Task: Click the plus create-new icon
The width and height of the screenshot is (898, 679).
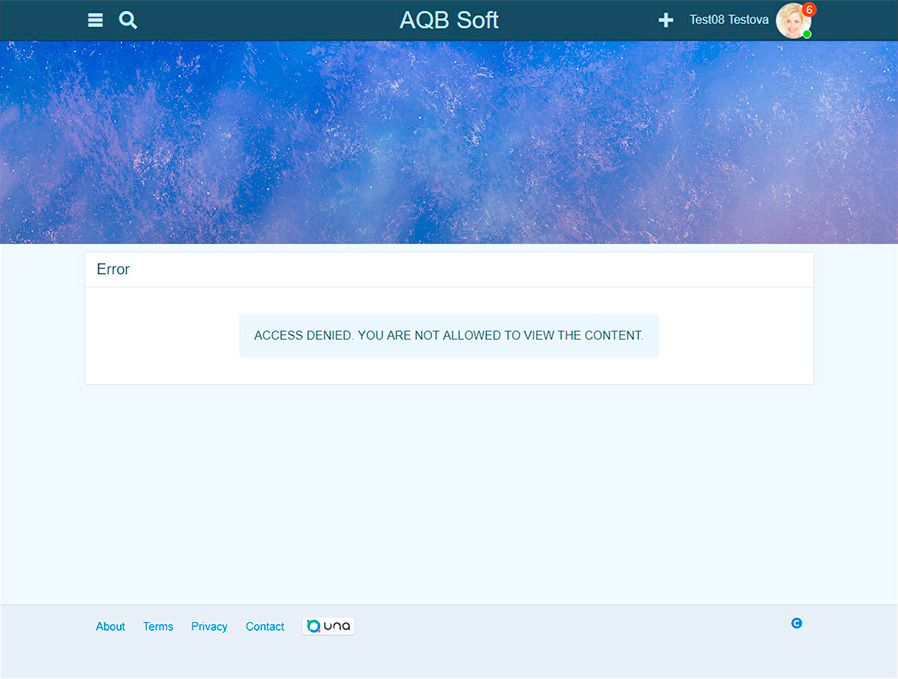Action: [666, 20]
